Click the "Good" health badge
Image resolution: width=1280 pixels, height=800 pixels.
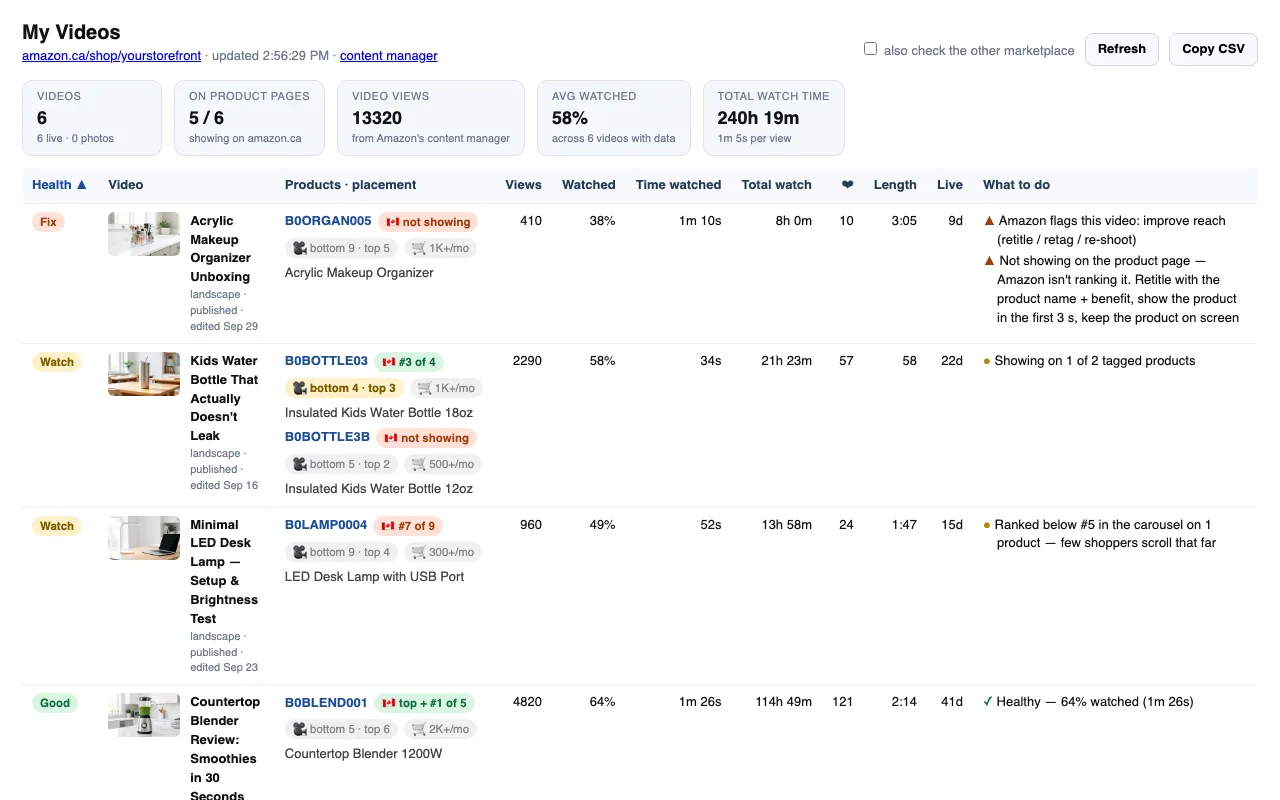pyautogui.click(x=55, y=703)
